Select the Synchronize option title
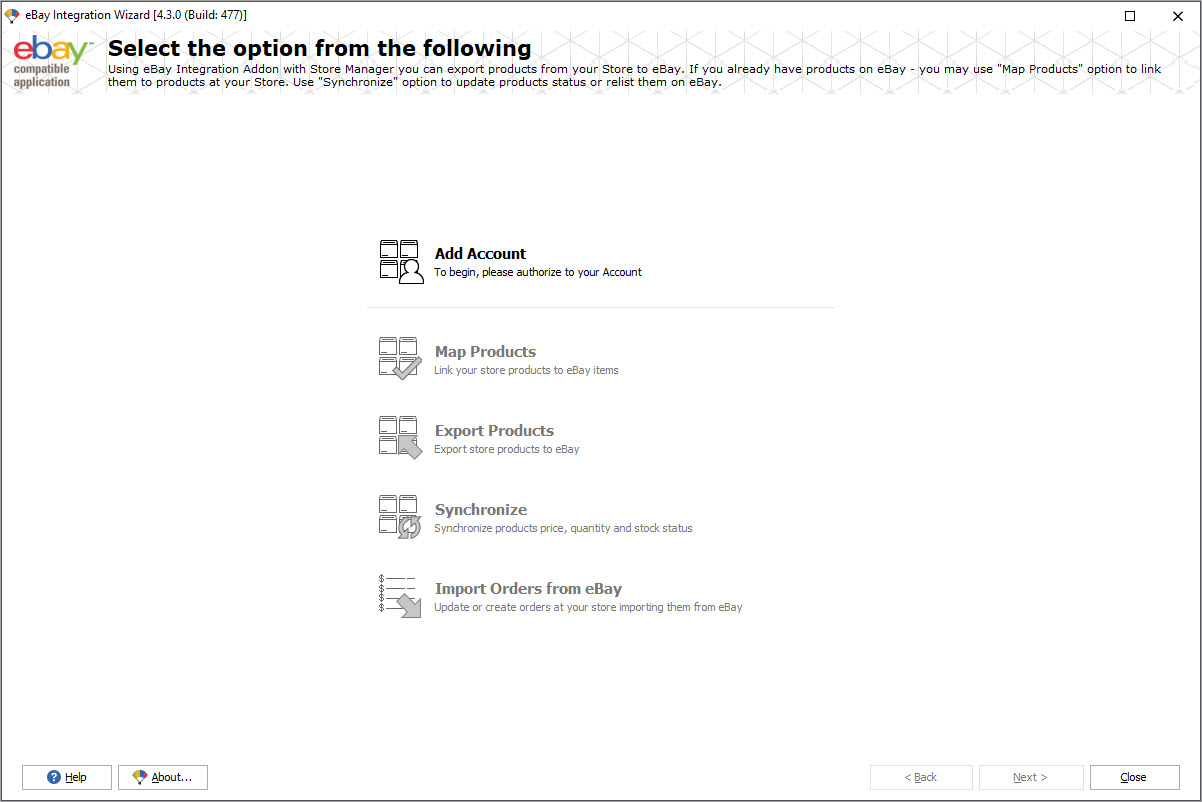 (481, 510)
